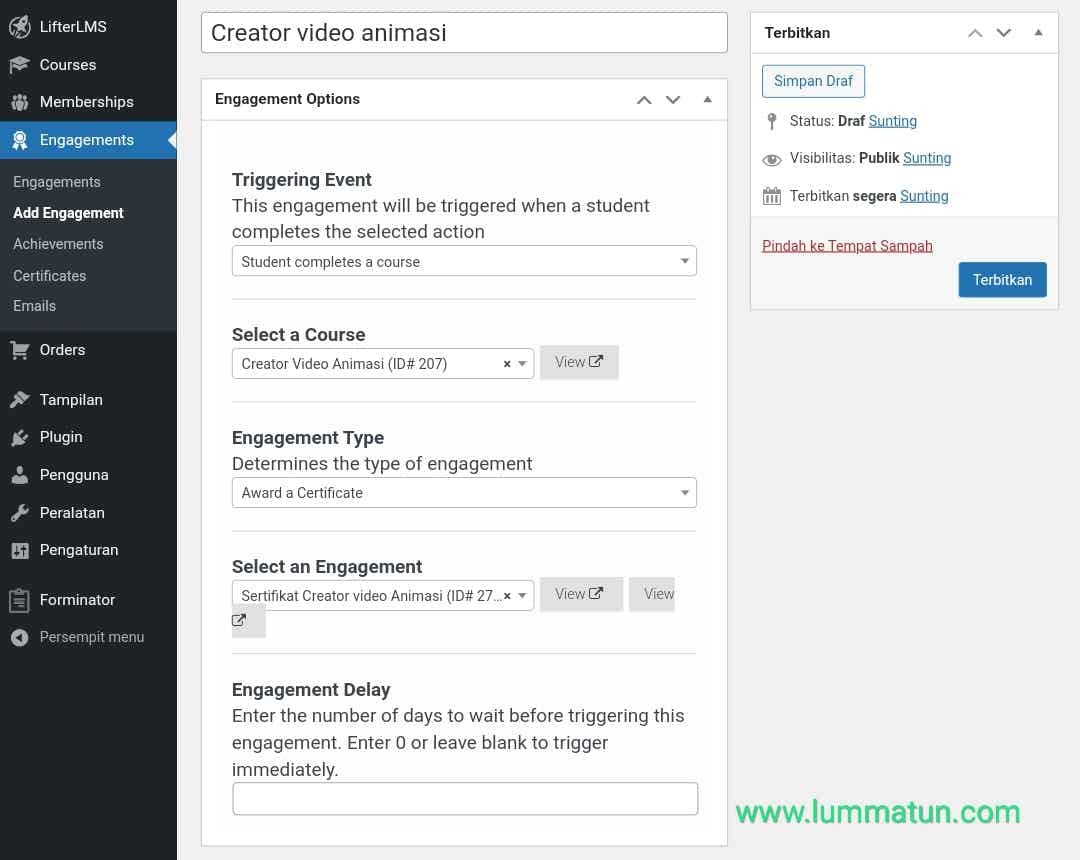Image resolution: width=1080 pixels, height=860 pixels.
Task: Click the Peralatan wrench icon
Action: click(19, 513)
